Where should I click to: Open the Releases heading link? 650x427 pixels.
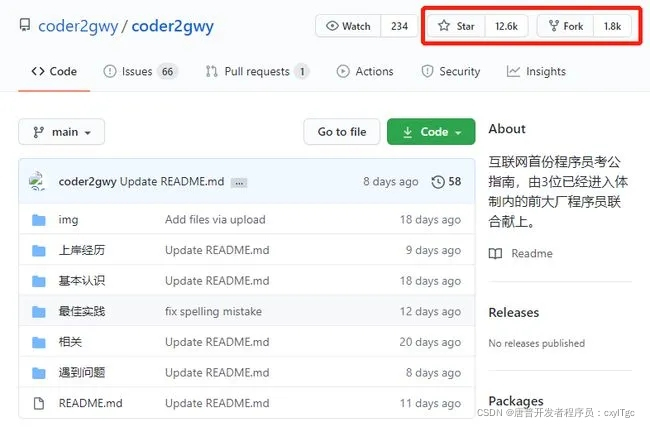pyautogui.click(x=514, y=313)
